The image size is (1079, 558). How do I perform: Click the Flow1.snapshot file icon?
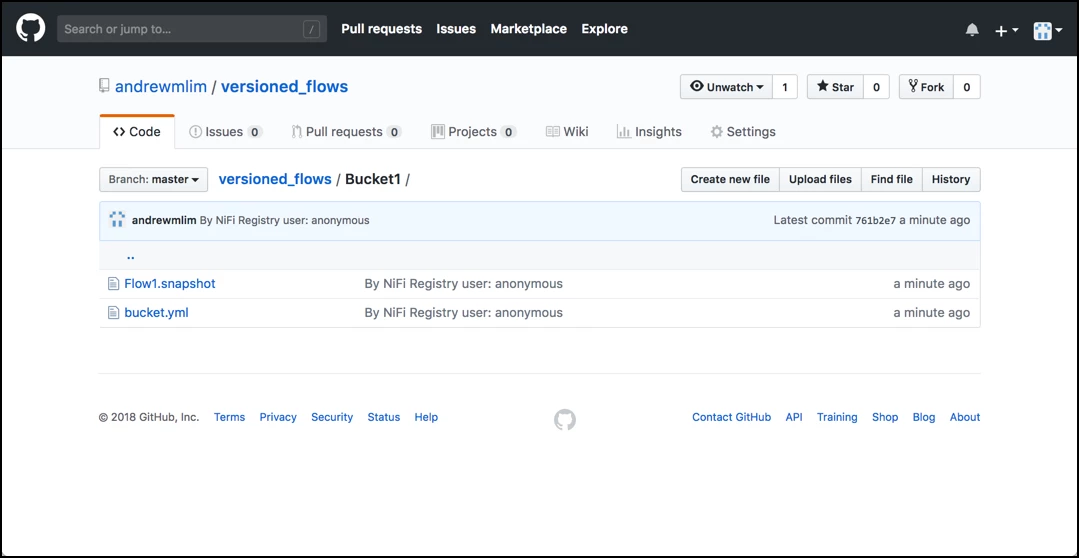114,283
